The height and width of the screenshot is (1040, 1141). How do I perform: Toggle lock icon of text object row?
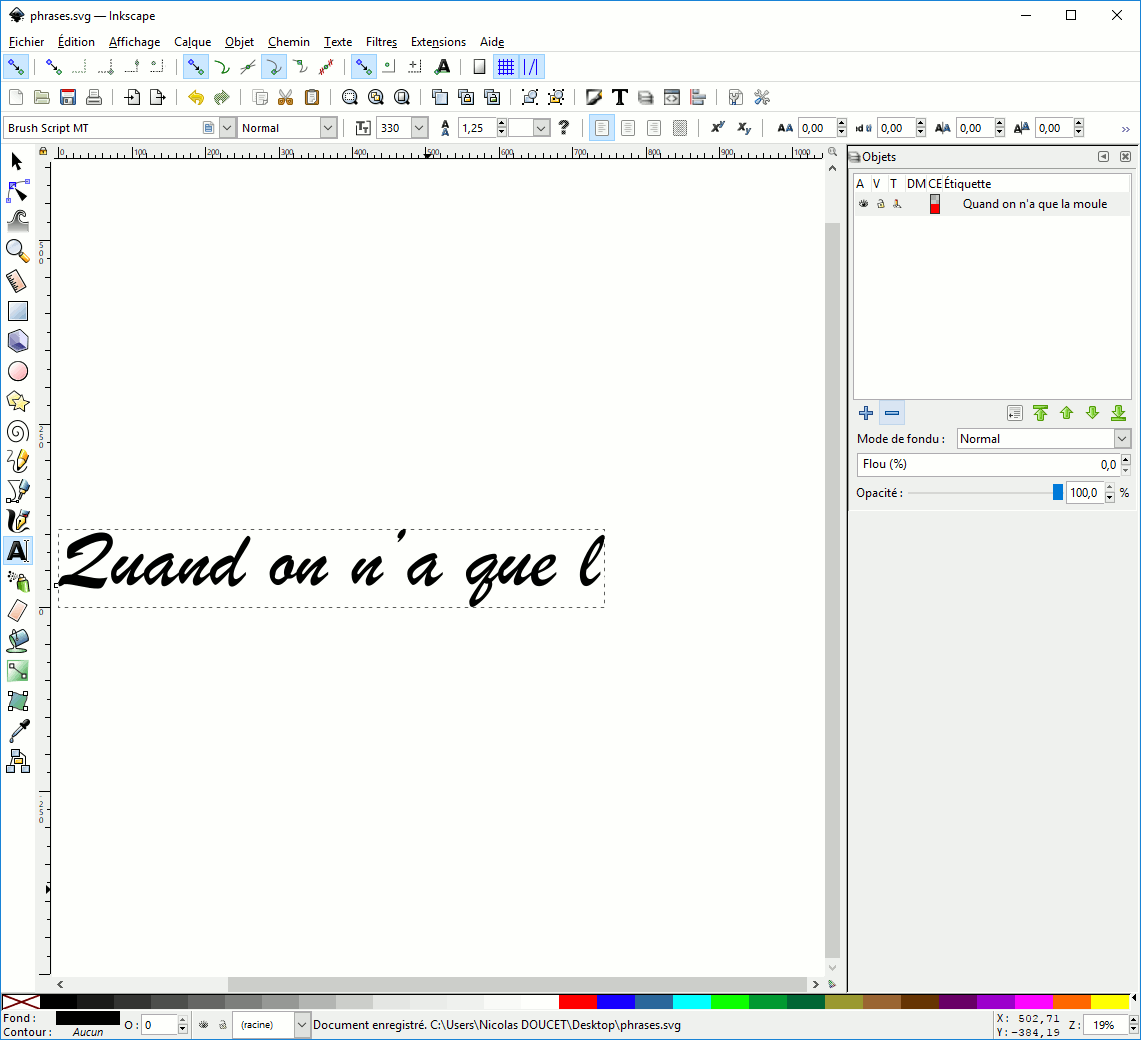tap(880, 204)
